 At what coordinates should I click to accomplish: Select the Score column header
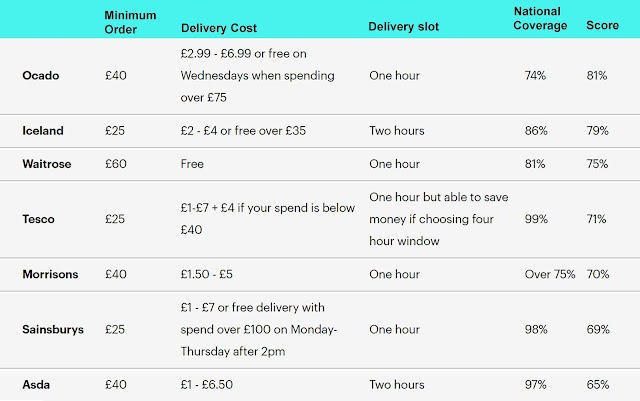pyautogui.click(x=602, y=26)
